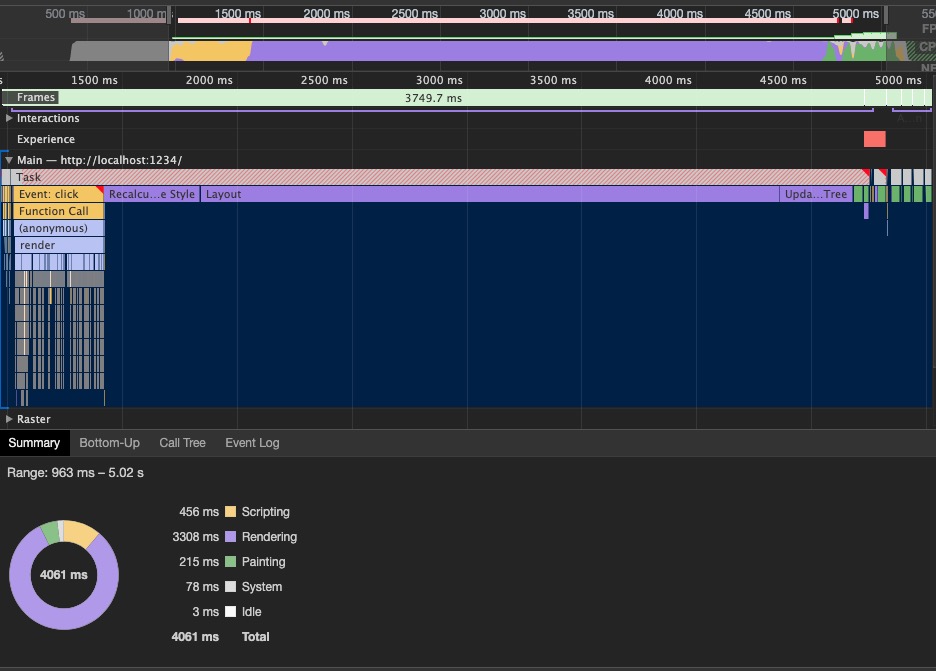Select the (anonymous) function block

pos(58,228)
